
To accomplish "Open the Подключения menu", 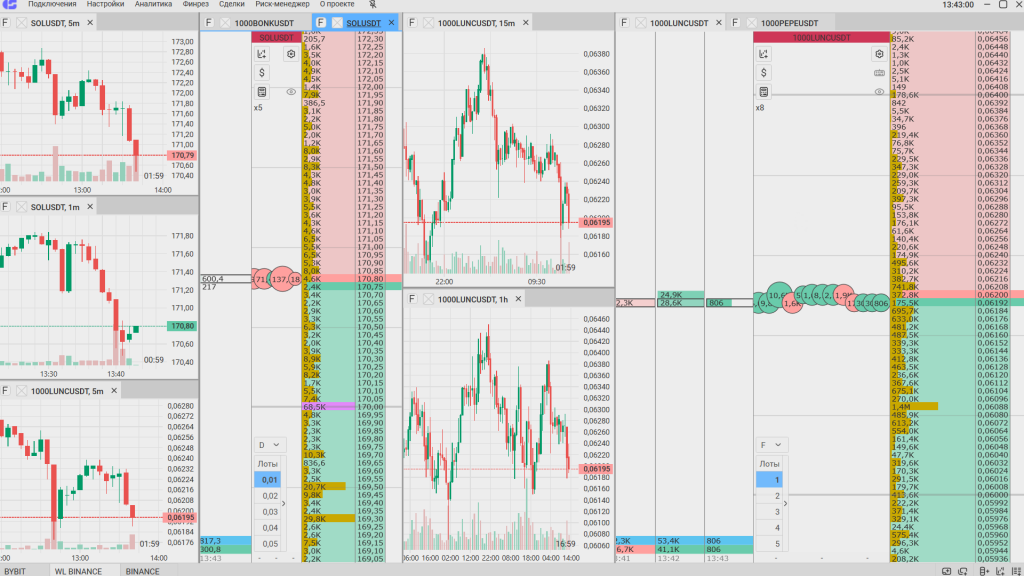I will (x=52, y=4).
